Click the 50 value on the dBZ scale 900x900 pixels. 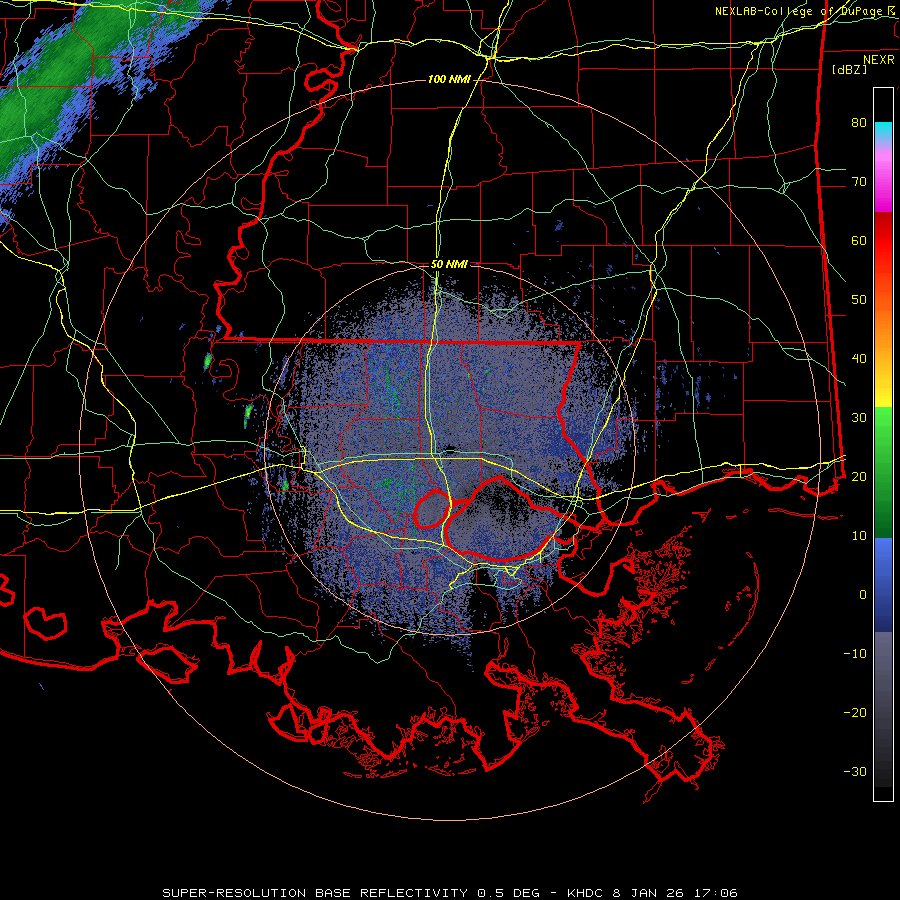[859, 300]
